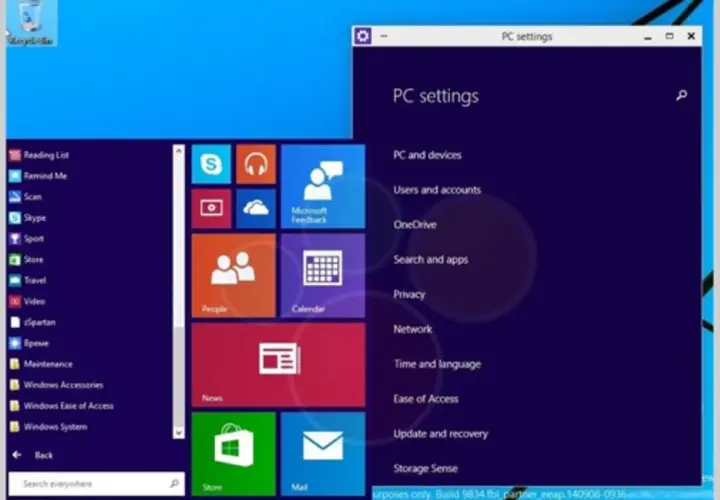Open PC and devices settings
The height and width of the screenshot is (500, 720).
tap(427, 155)
